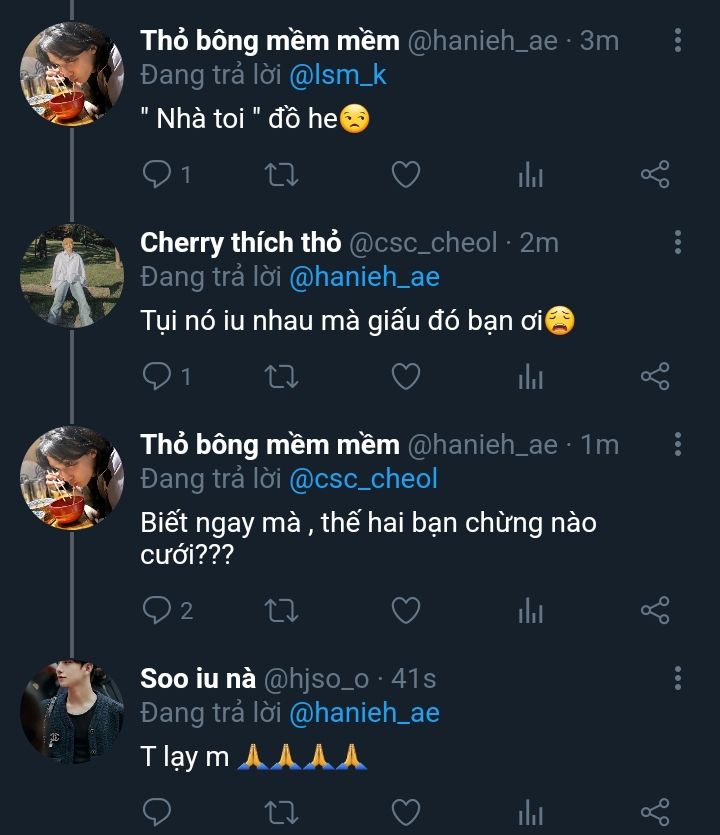Reply to Cherry thích thỏ's tweet

pos(157,376)
